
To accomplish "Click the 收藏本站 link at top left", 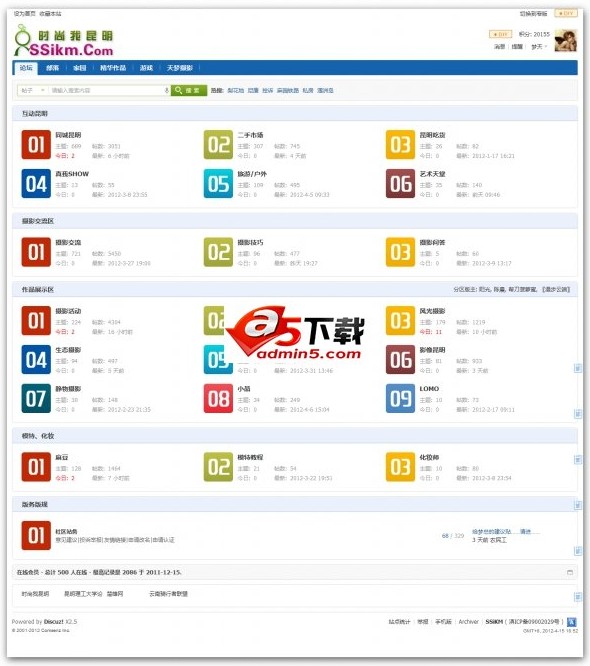I will pos(51,14).
